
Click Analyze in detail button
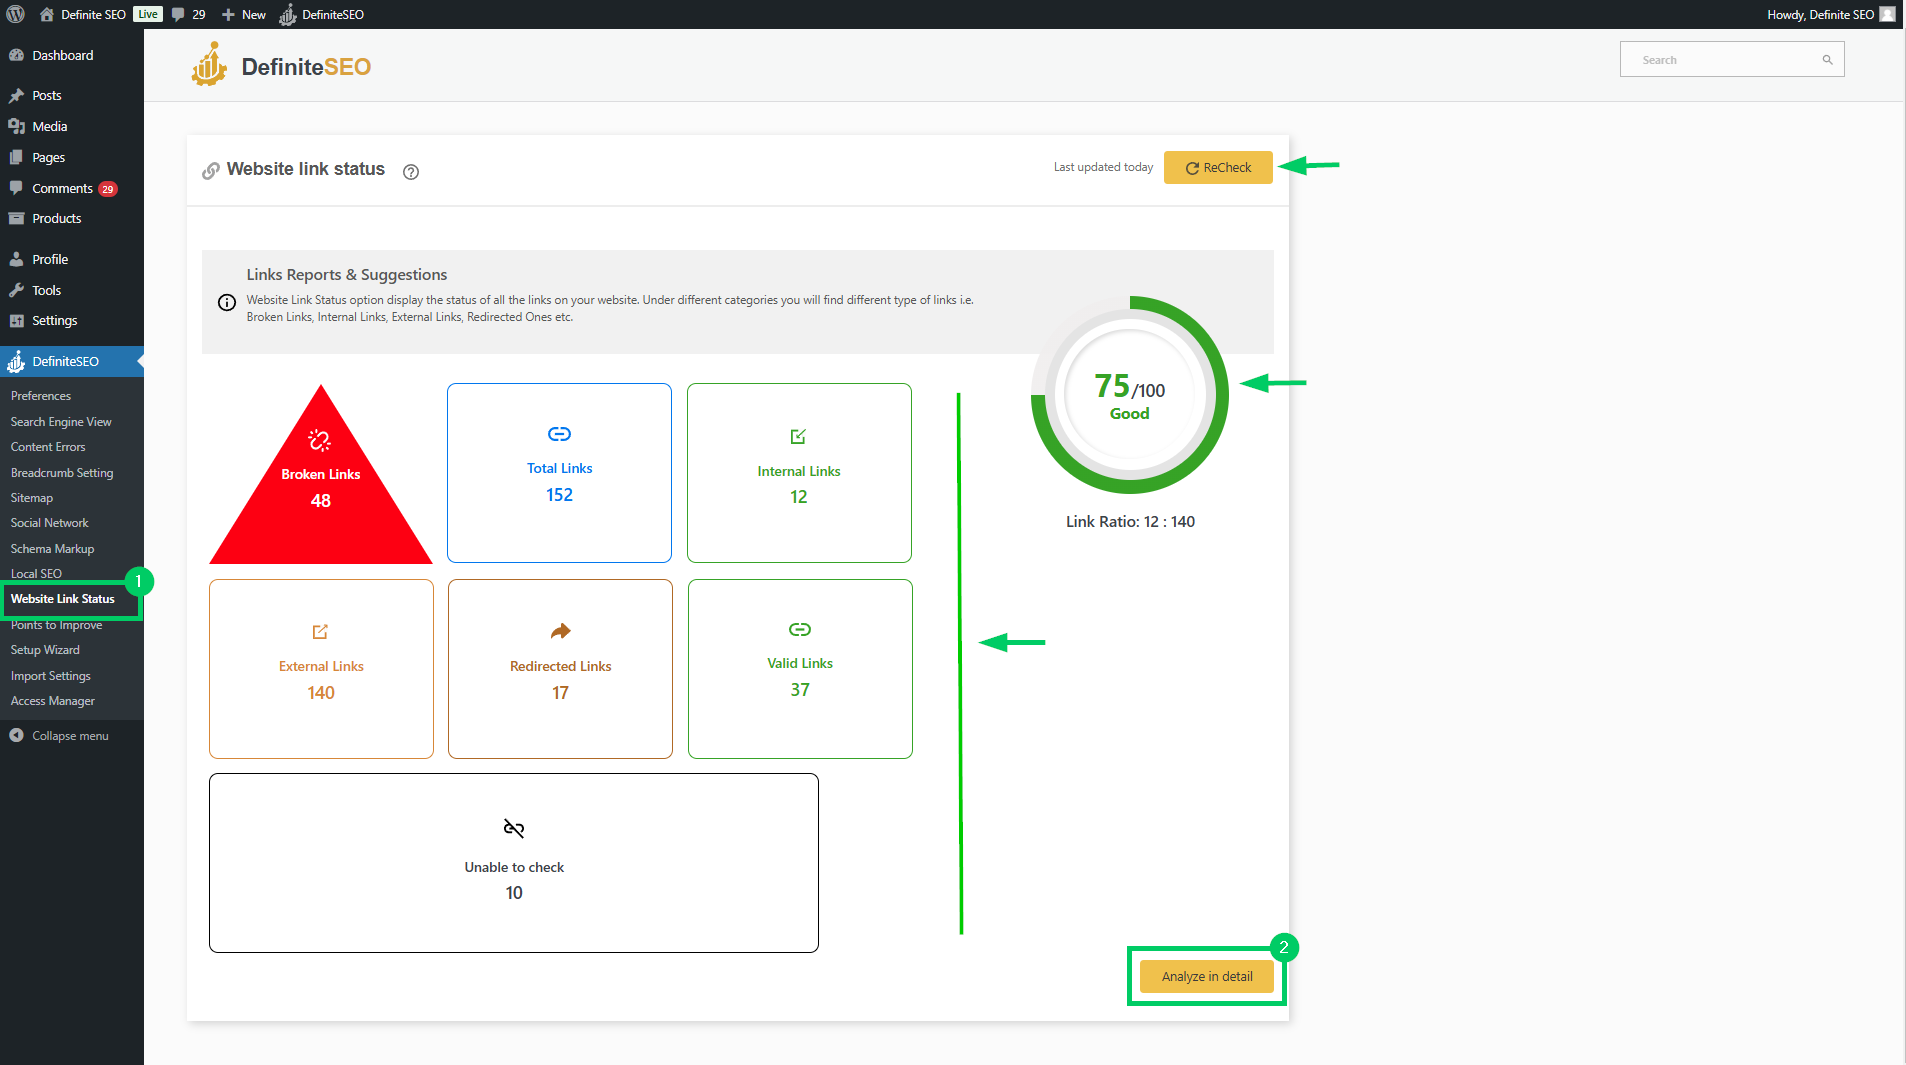click(1207, 977)
